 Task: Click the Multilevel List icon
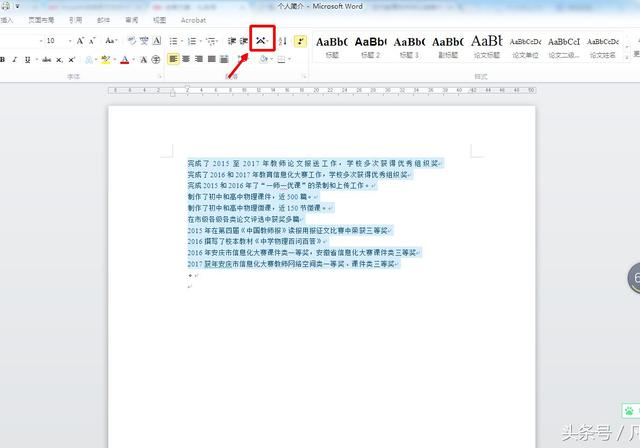210,41
